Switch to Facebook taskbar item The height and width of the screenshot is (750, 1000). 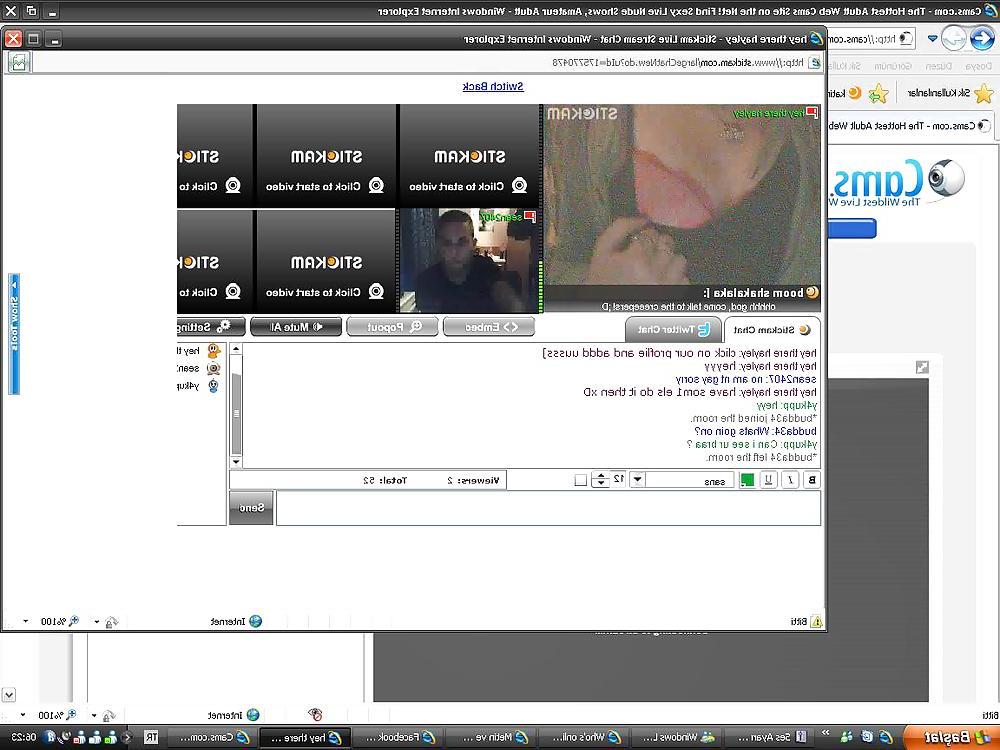(399, 738)
